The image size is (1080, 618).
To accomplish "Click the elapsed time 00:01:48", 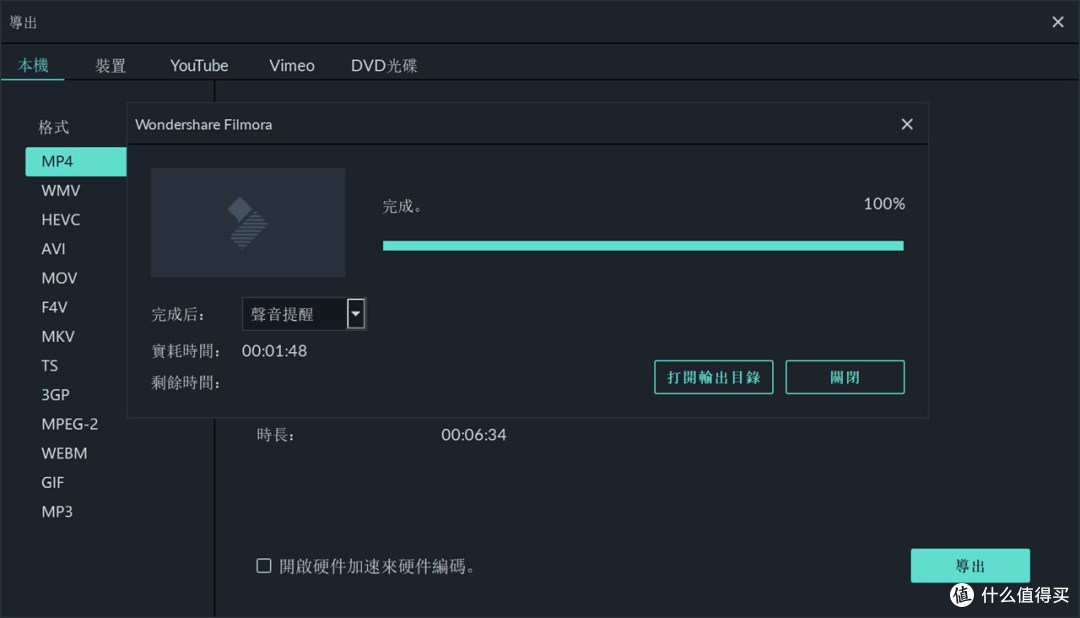I will point(274,351).
